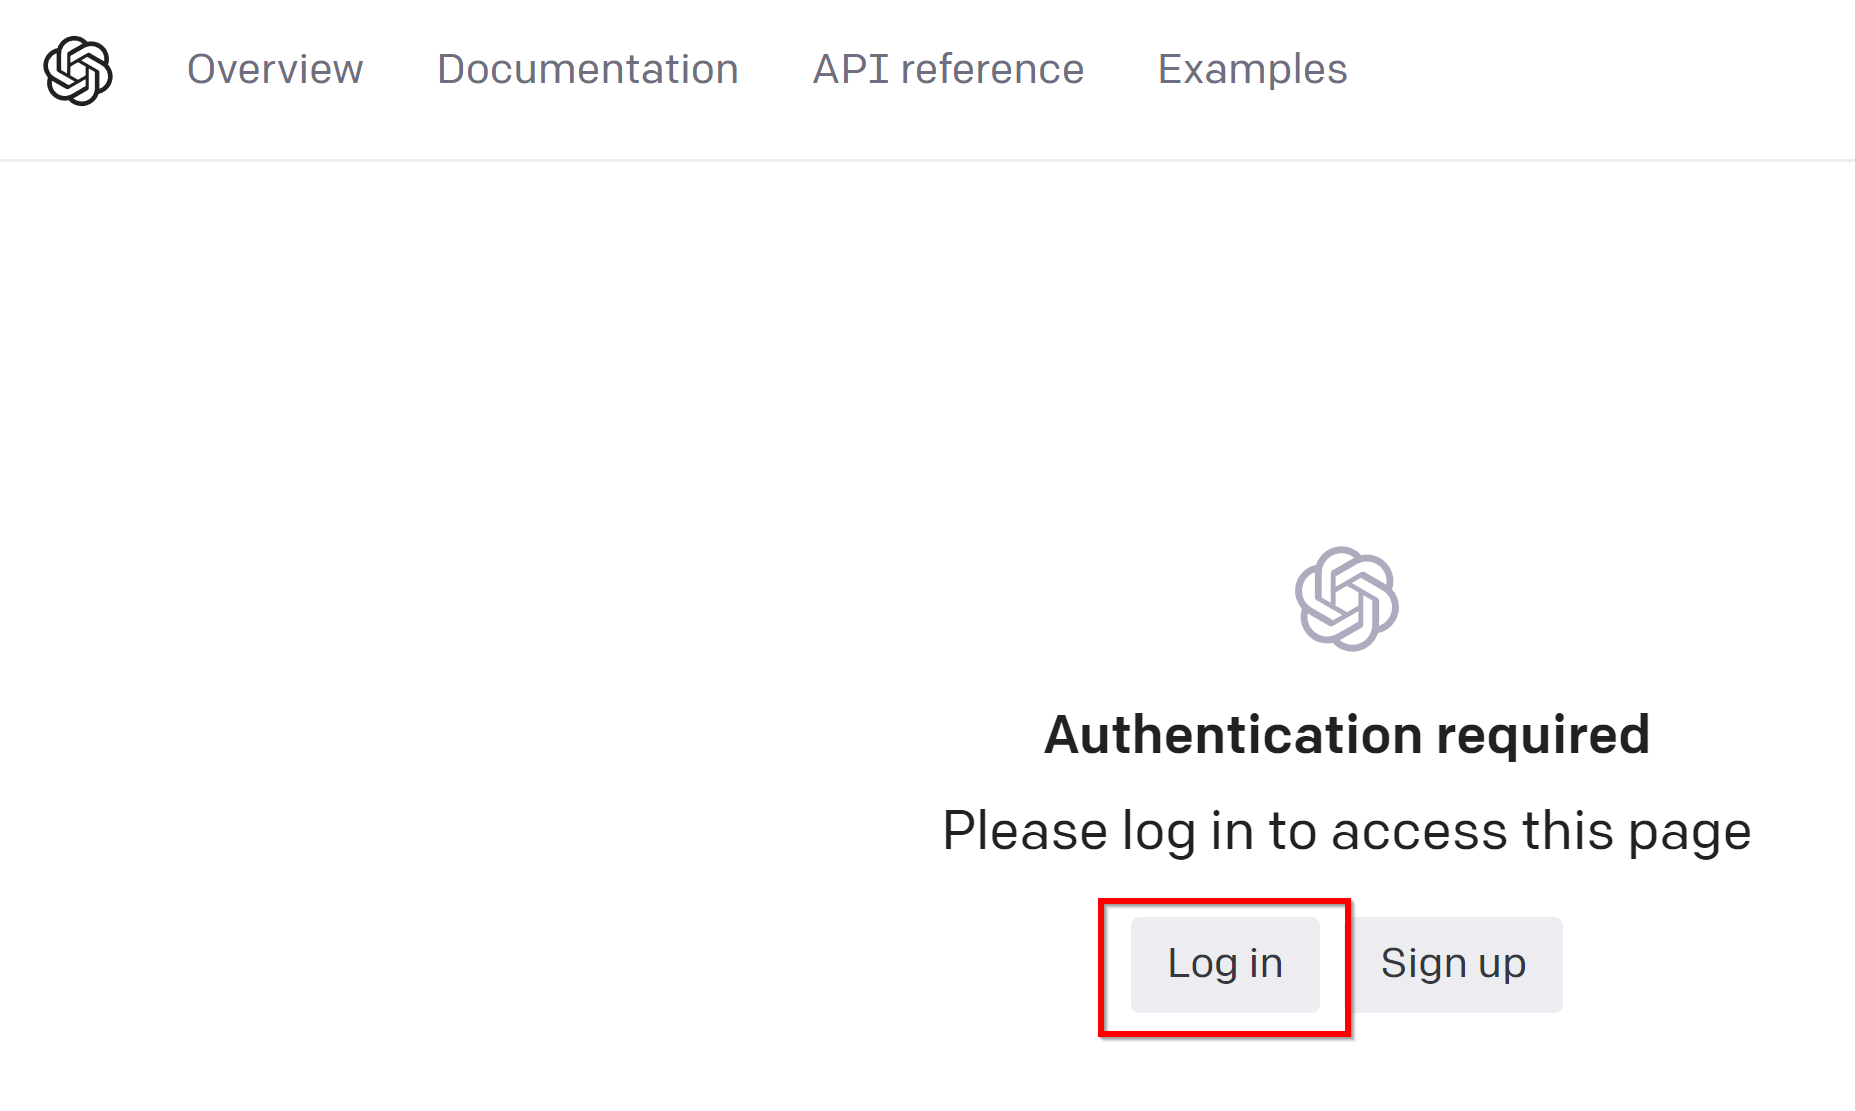Select the Overview link beside the logo
Image resolution: width=1855 pixels, height=1111 pixels.
[275, 69]
